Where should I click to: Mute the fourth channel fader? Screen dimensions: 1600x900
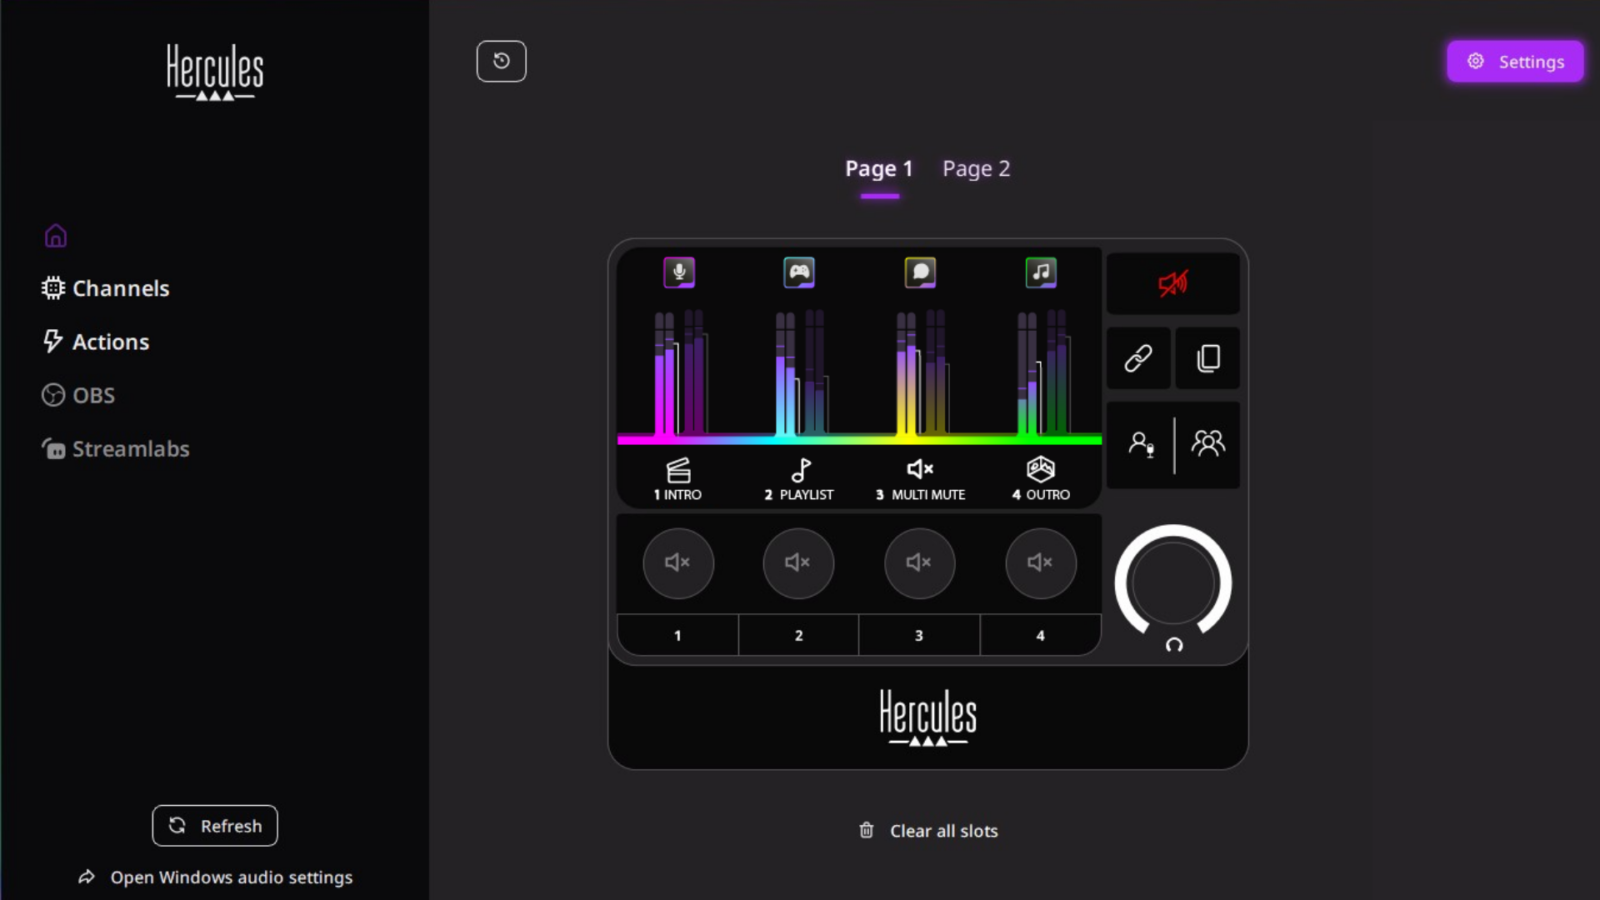[1040, 563]
